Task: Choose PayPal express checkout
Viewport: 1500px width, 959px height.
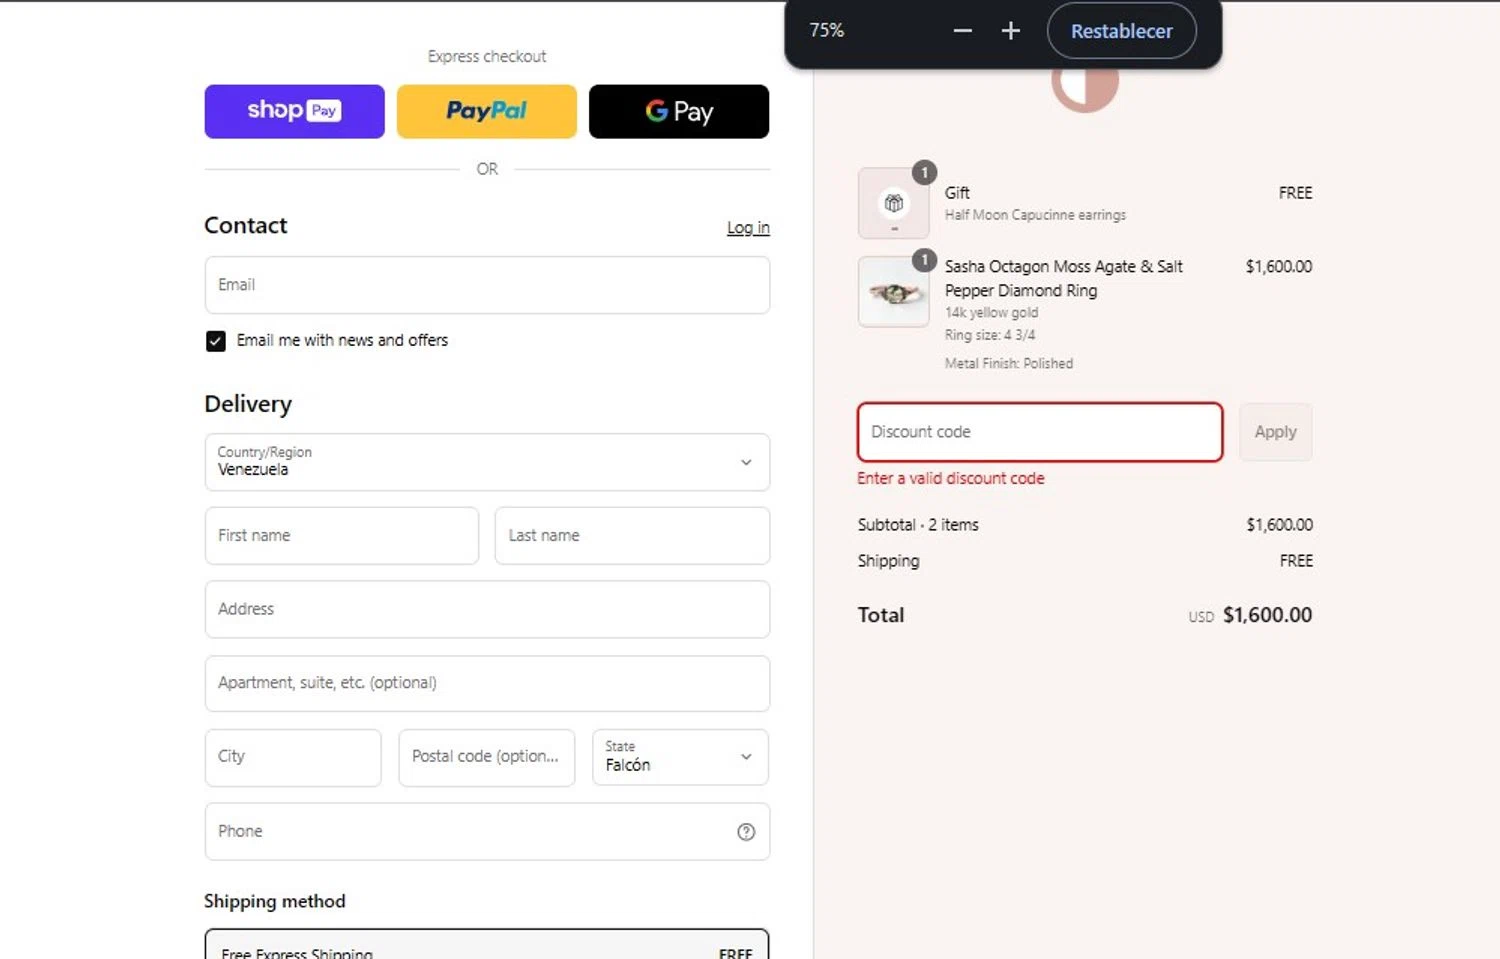Action: (x=487, y=111)
